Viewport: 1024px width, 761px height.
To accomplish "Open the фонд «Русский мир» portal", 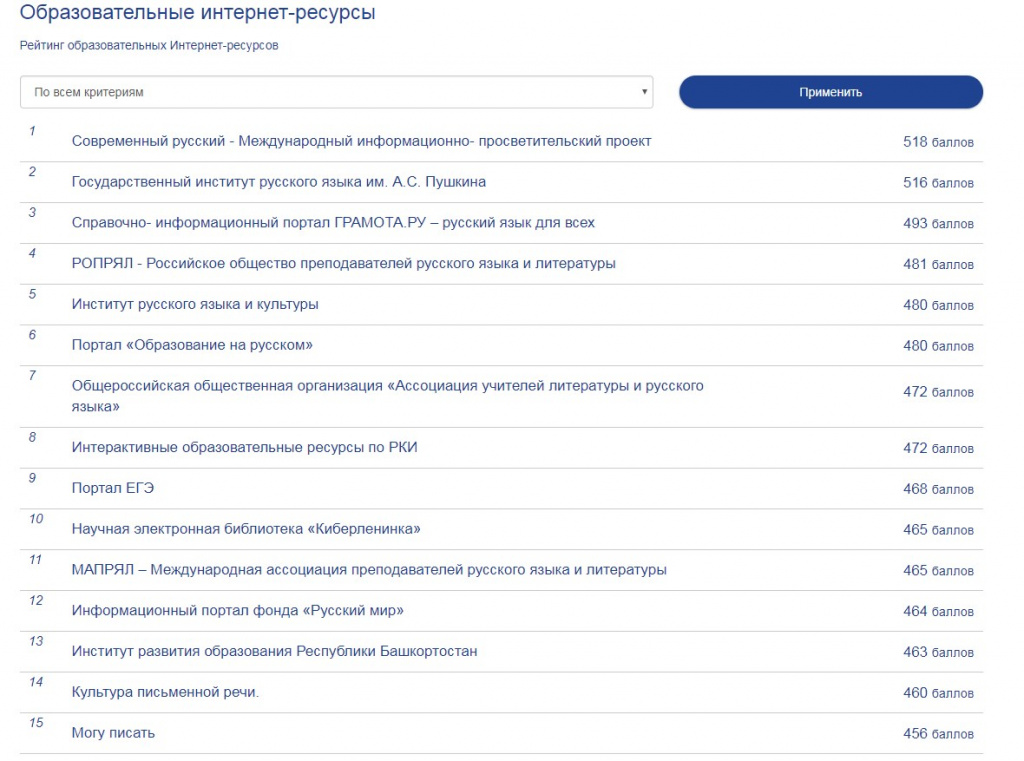I will 237,610.
